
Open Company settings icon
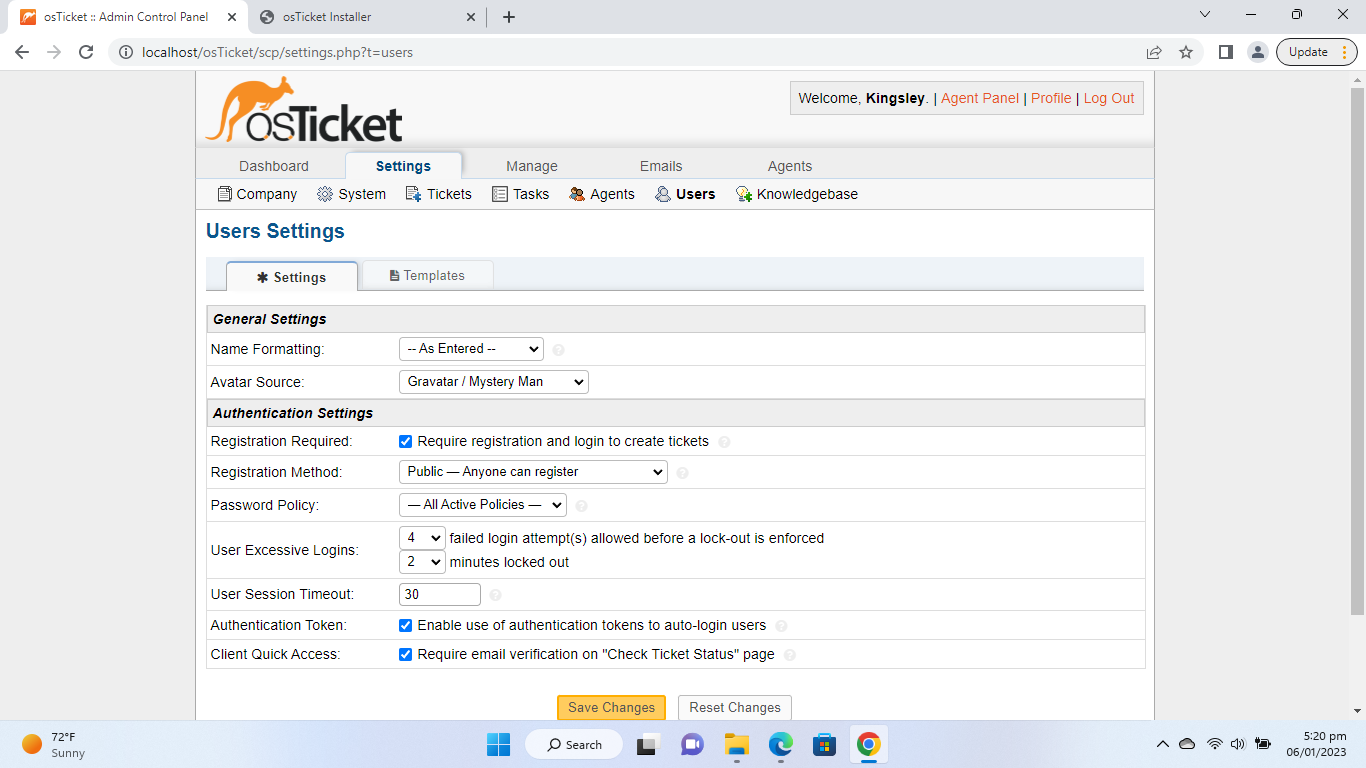[x=225, y=194]
